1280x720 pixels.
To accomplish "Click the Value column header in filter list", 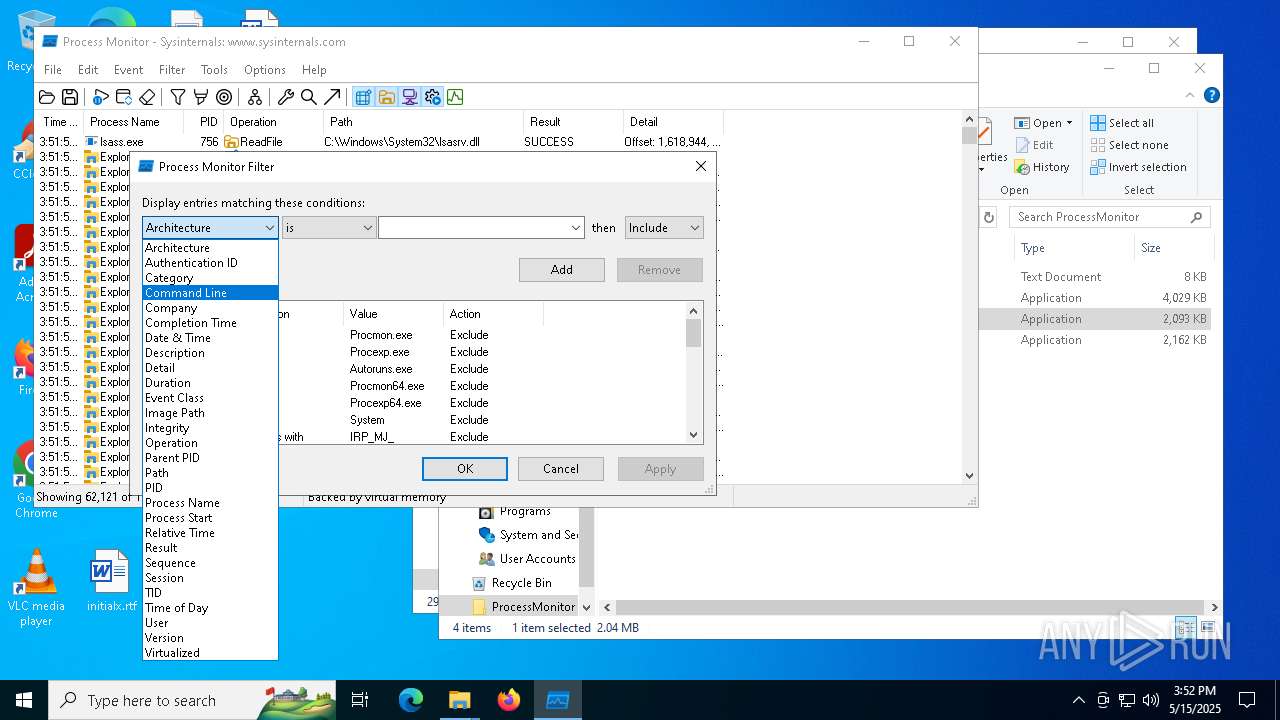I will tap(393, 314).
